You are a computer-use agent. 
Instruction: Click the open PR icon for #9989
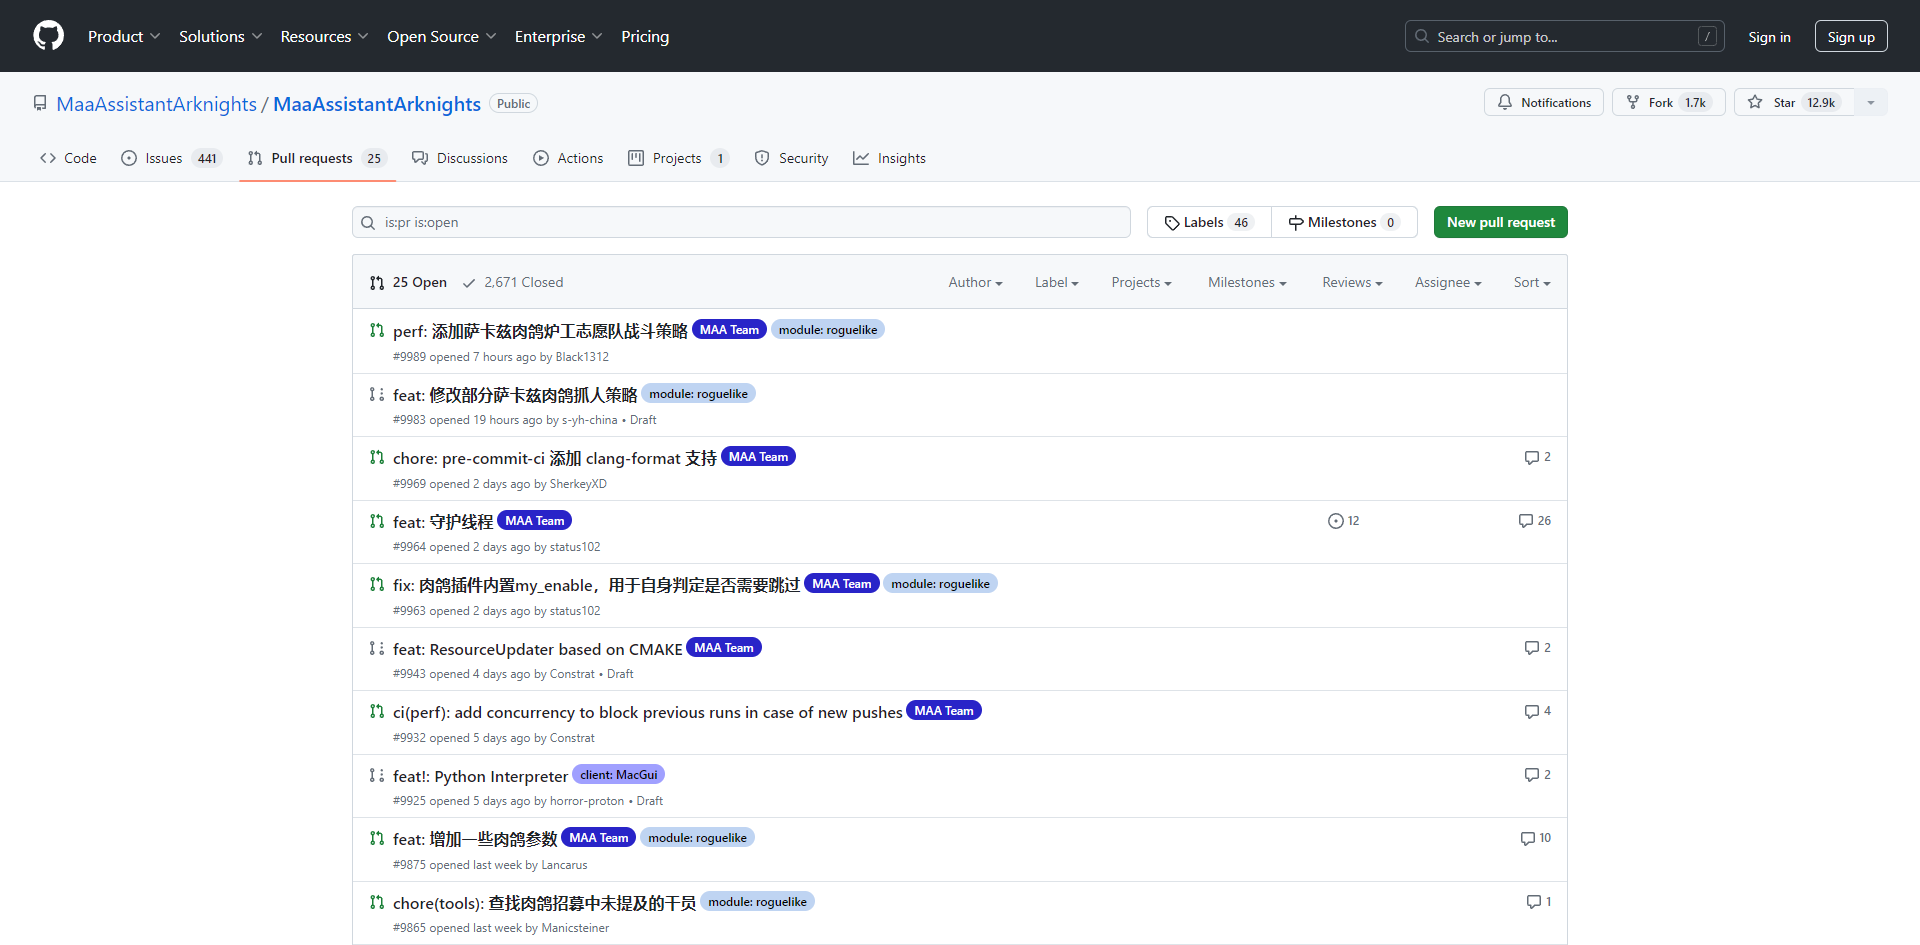(377, 330)
